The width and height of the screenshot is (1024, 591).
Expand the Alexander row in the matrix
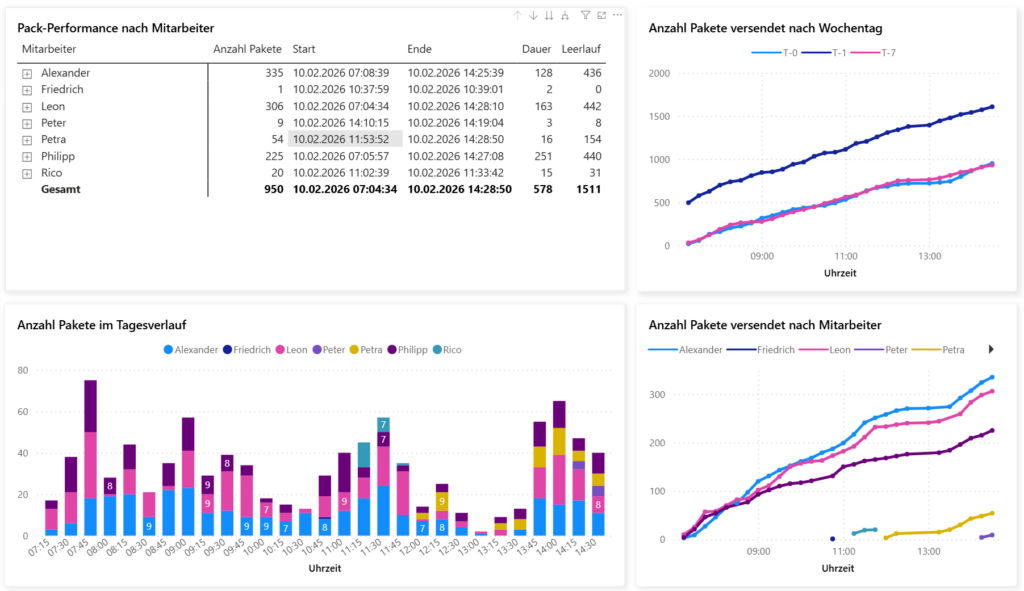click(27, 73)
